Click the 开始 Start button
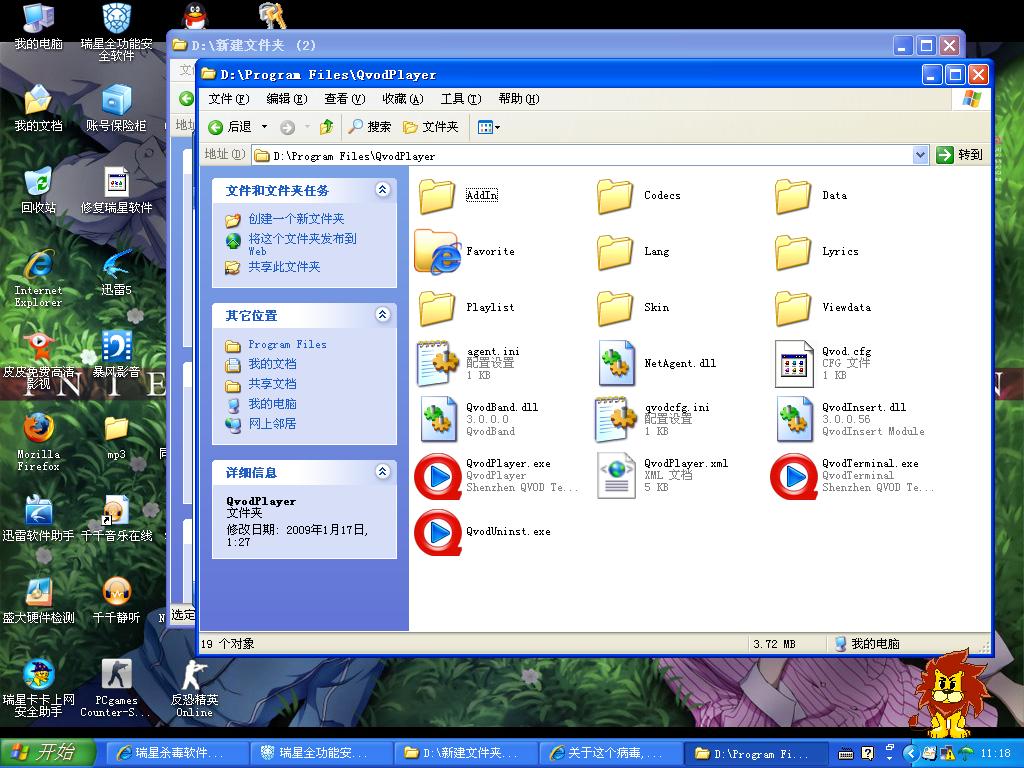Screen dimensions: 1024x768 48,753
